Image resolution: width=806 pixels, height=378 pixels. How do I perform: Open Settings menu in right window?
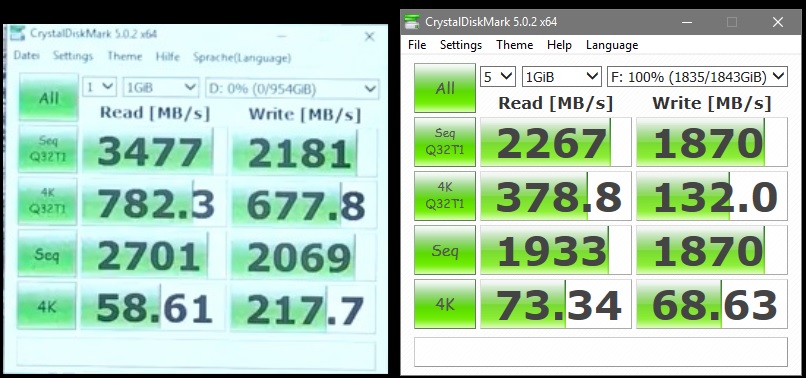point(461,45)
